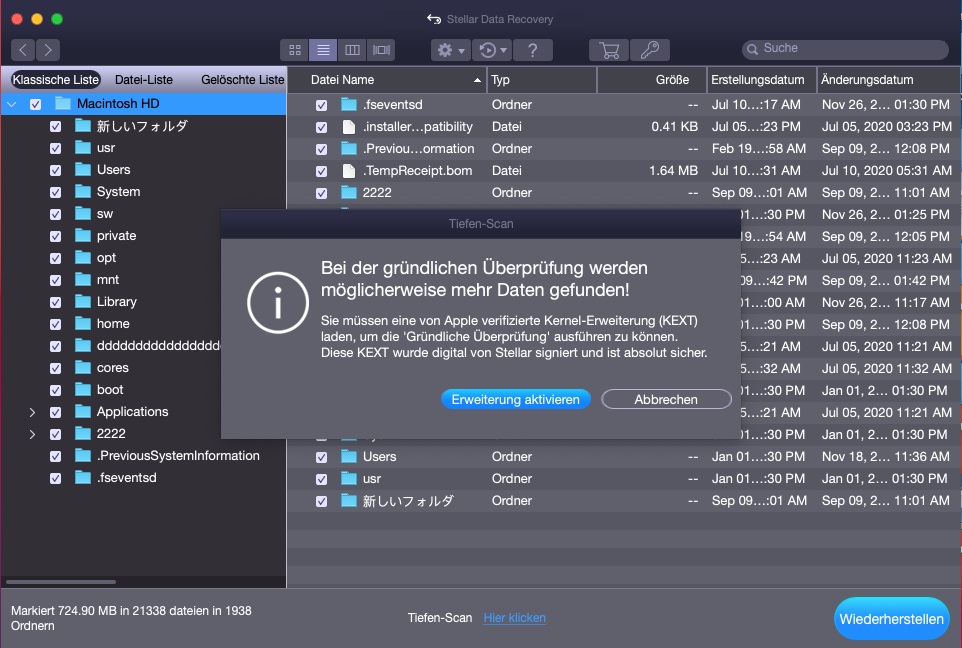Click the cores folder icon in tree
This screenshot has width=962, height=648.
pyautogui.click(x=83, y=368)
